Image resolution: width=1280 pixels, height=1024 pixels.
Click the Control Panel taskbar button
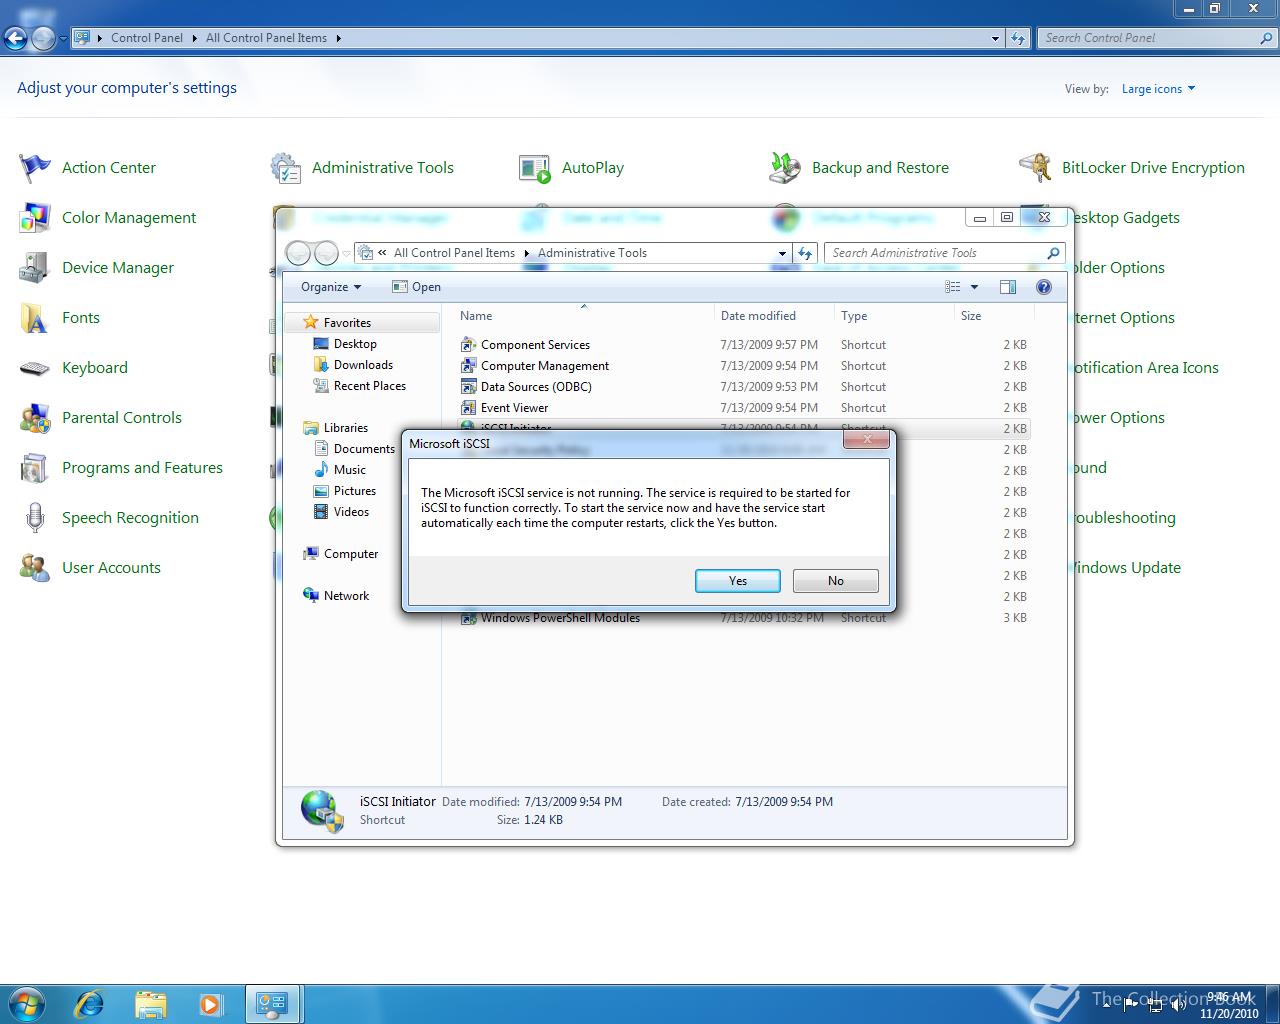click(272, 1004)
